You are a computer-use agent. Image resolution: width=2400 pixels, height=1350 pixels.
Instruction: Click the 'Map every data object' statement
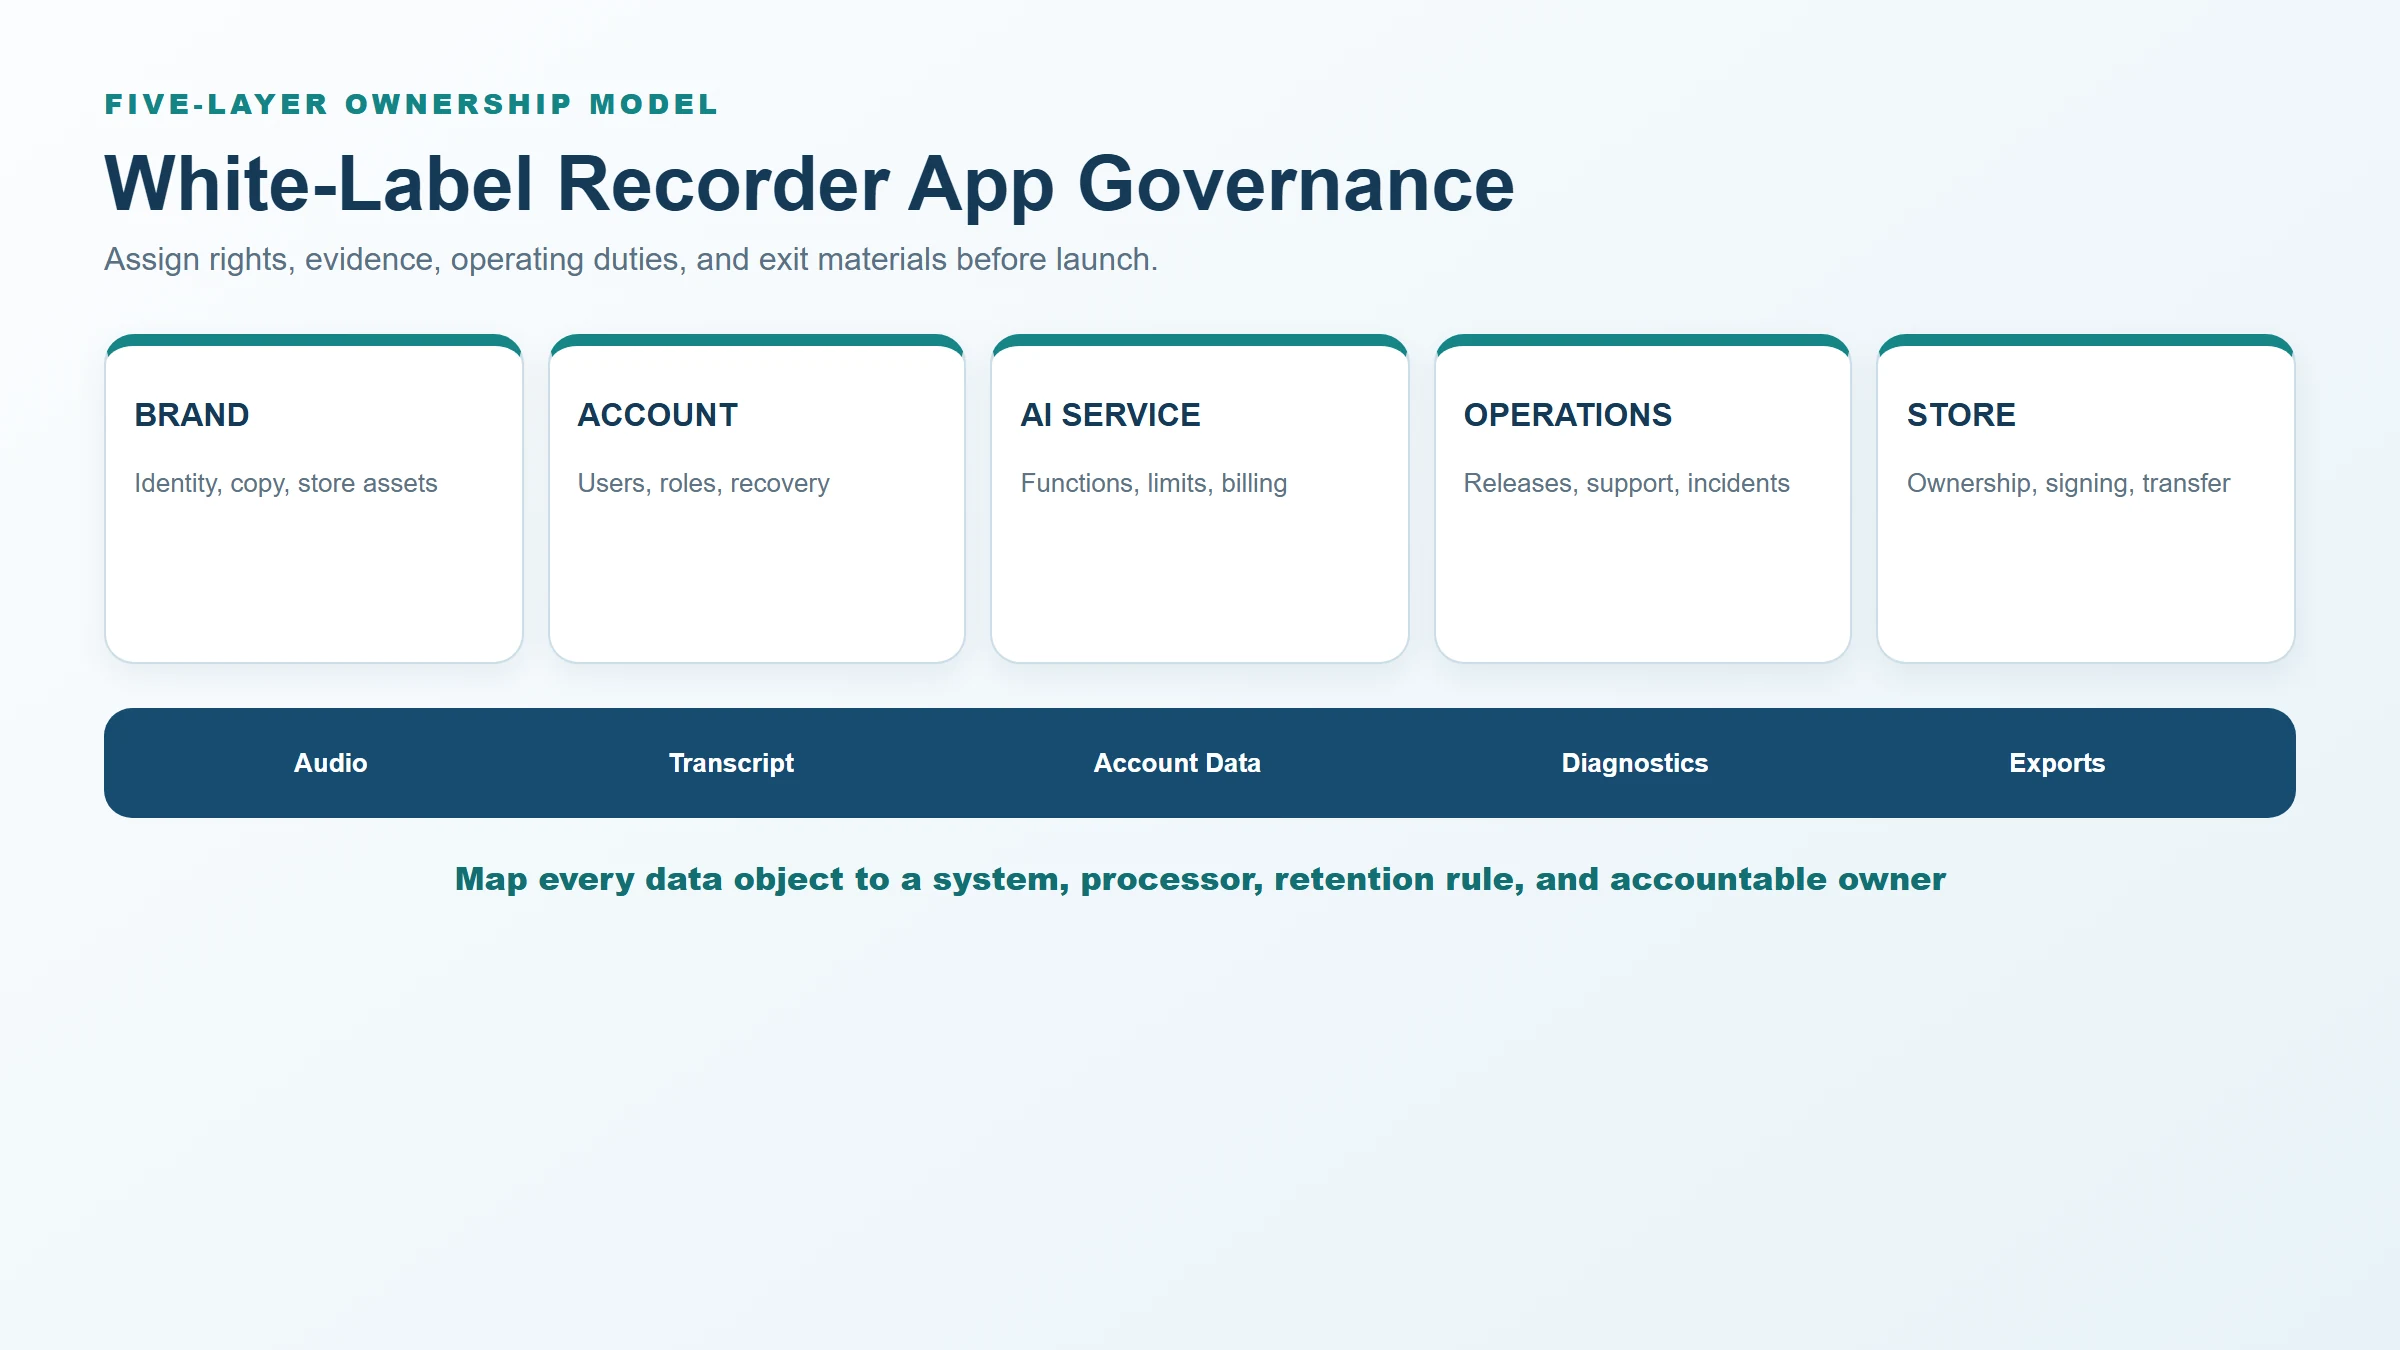click(1200, 879)
